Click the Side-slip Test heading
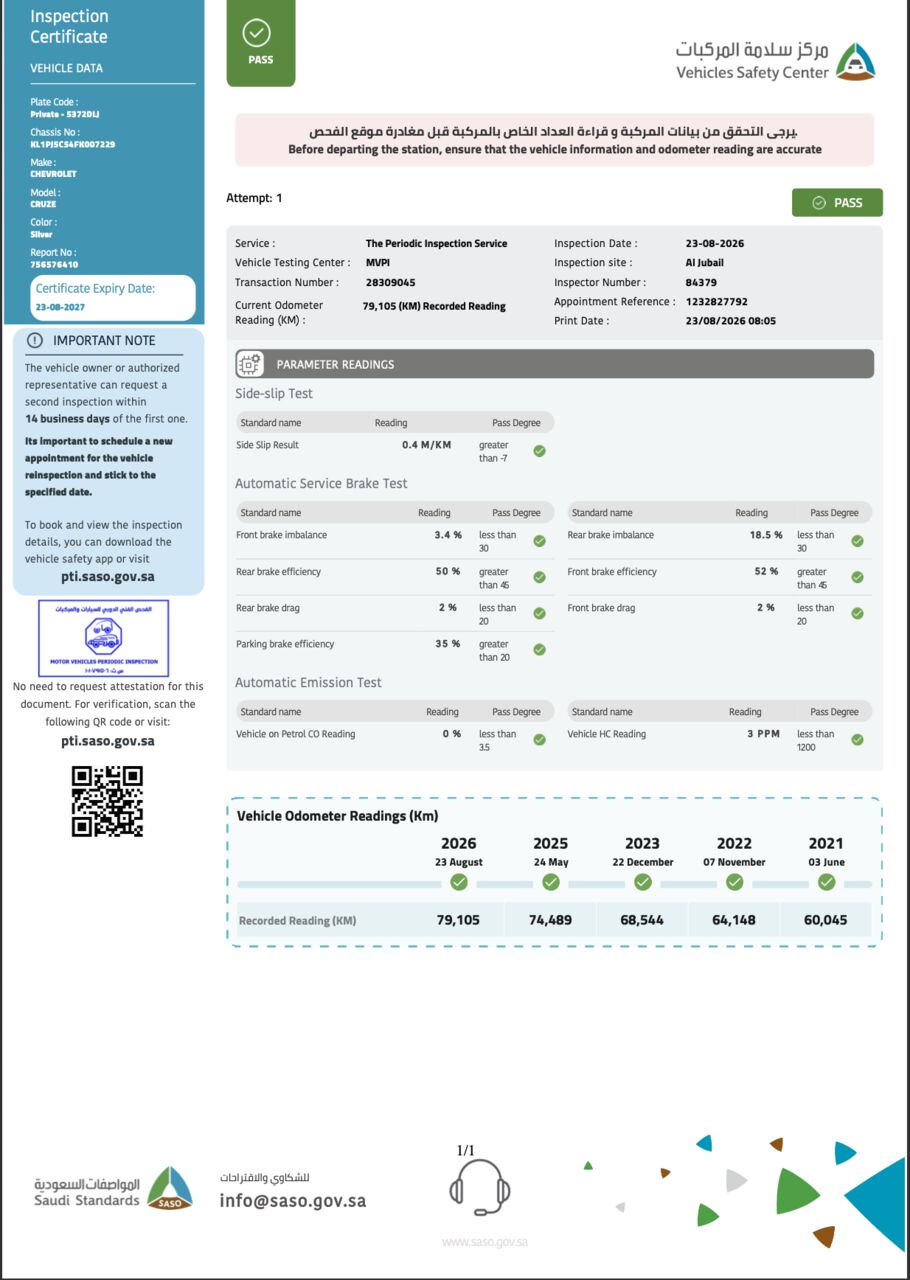Screen dimensions: 910x1280 [x=274, y=394]
